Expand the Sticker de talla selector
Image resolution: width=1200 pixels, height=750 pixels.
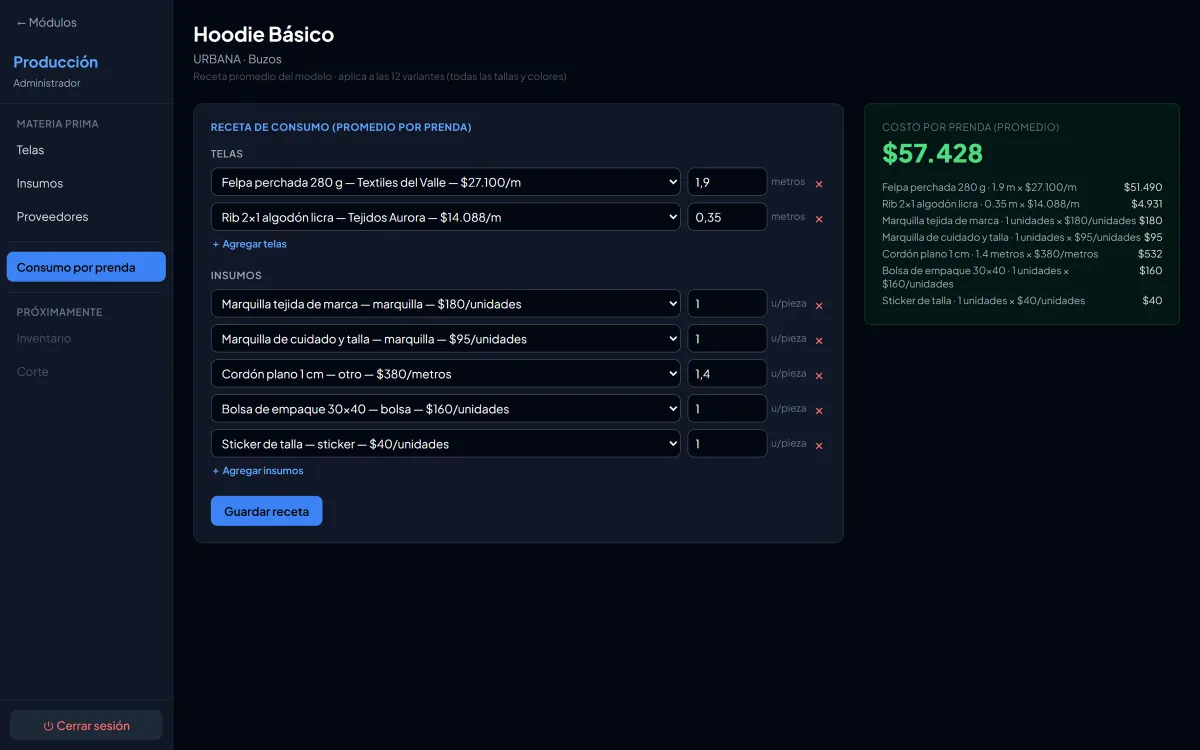pos(446,444)
